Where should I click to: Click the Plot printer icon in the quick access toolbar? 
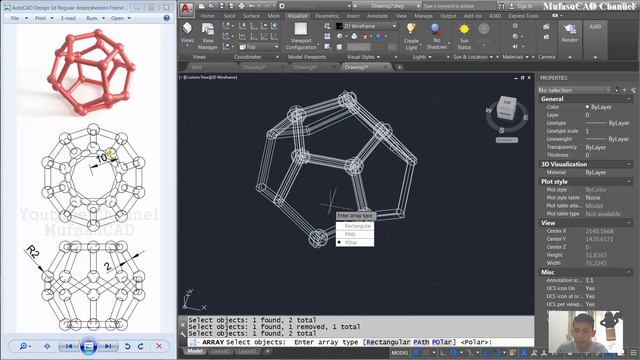[242, 6]
